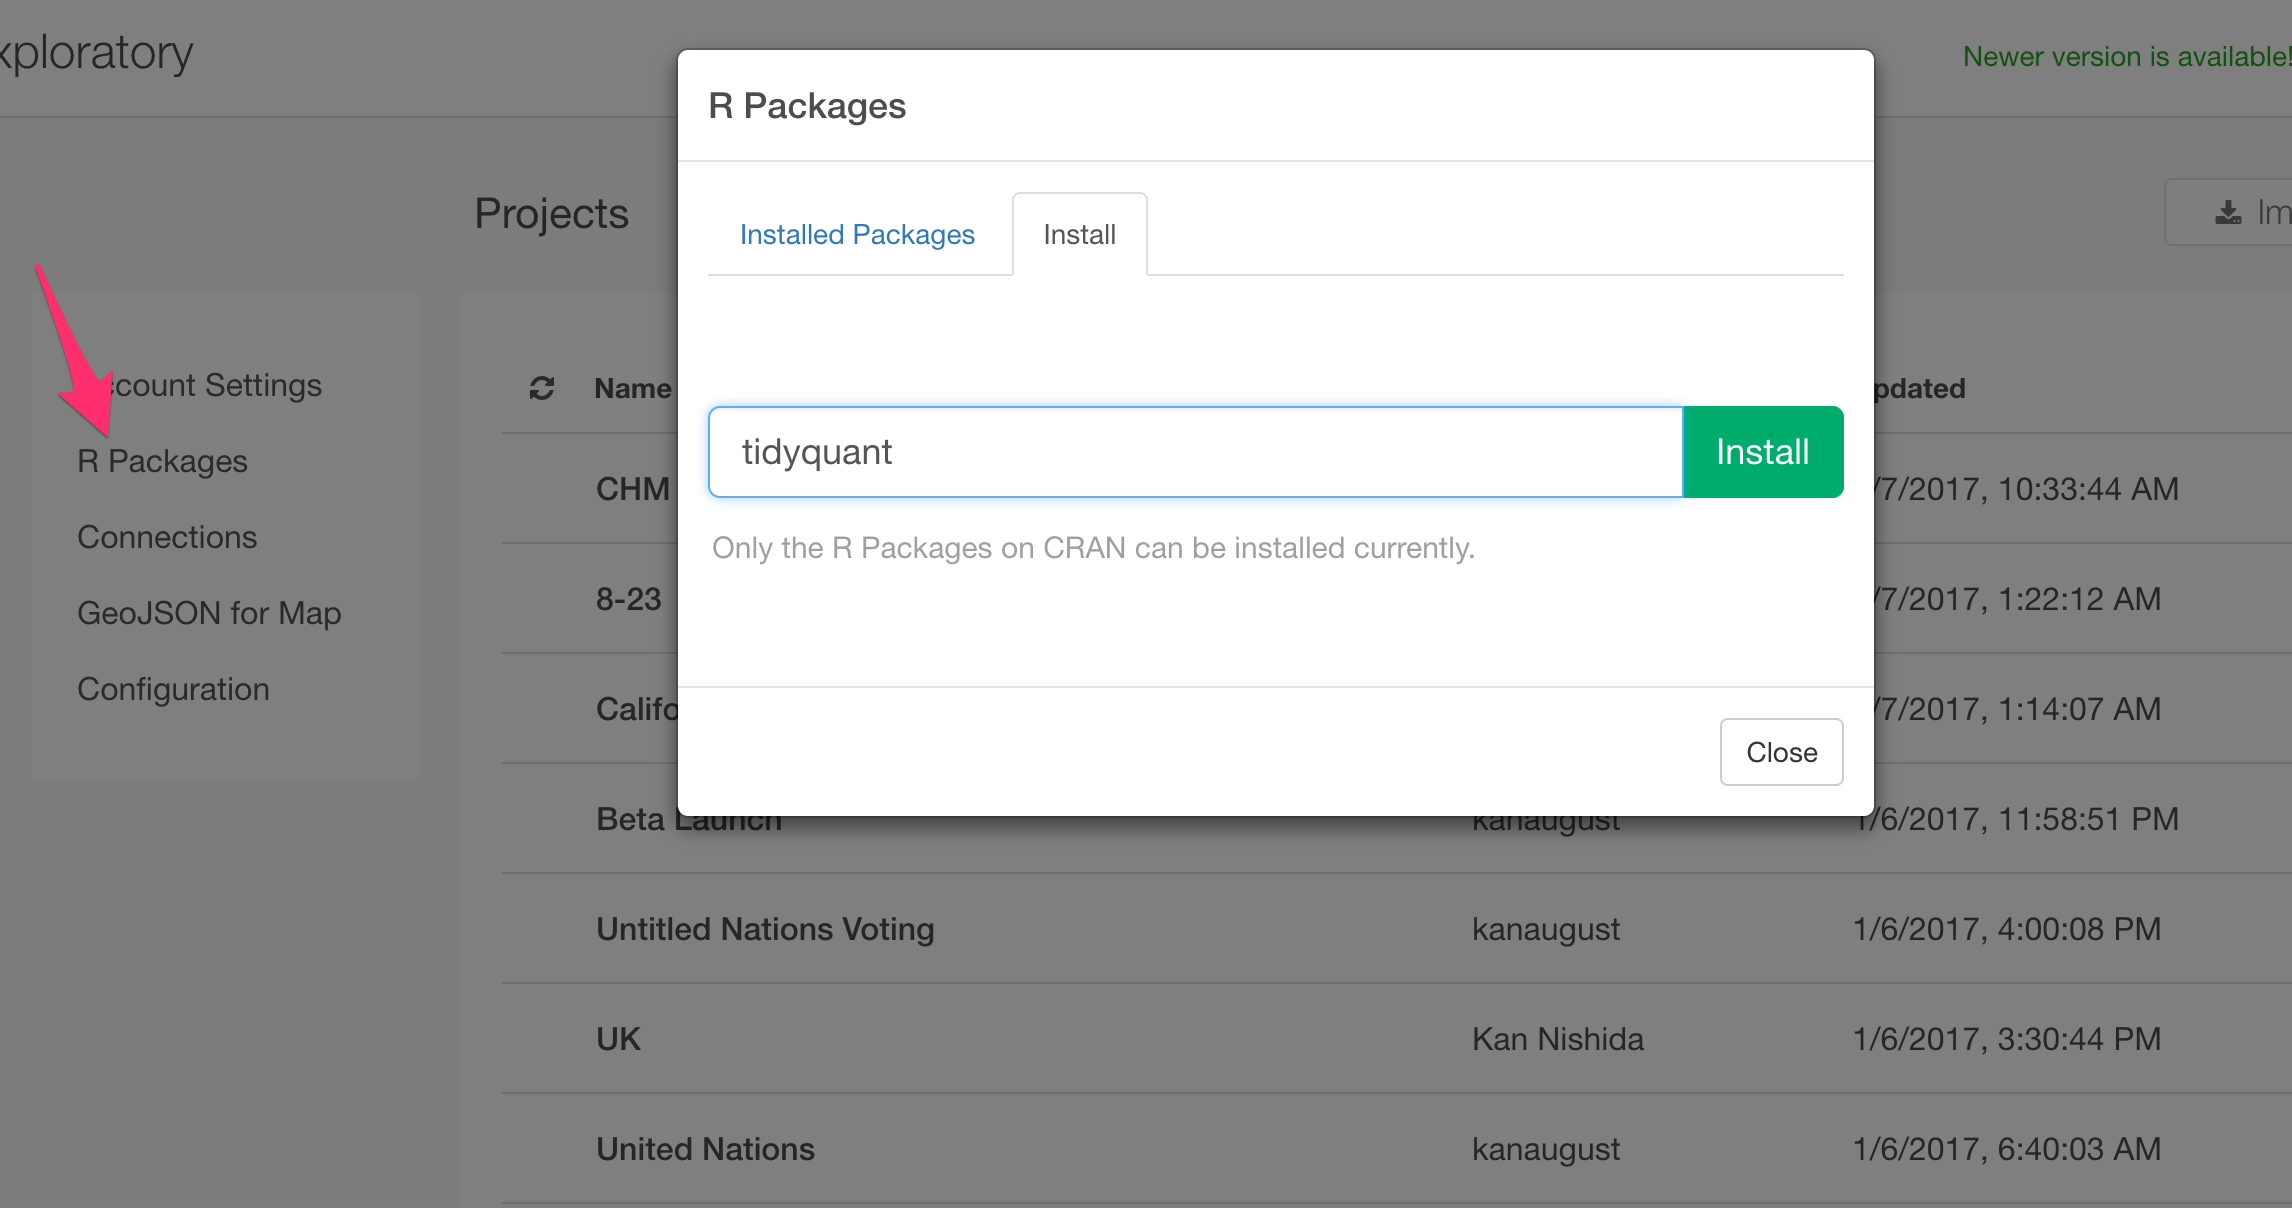The image size is (2292, 1208).
Task: Click the package name input field
Action: click(1195, 452)
